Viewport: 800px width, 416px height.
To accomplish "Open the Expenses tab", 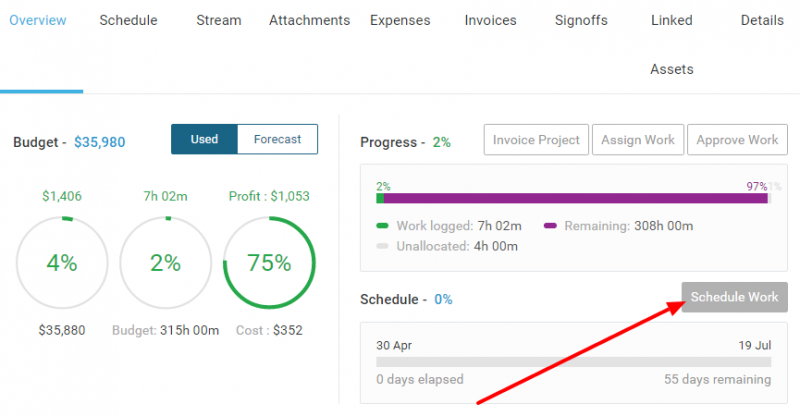I will 400,20.
